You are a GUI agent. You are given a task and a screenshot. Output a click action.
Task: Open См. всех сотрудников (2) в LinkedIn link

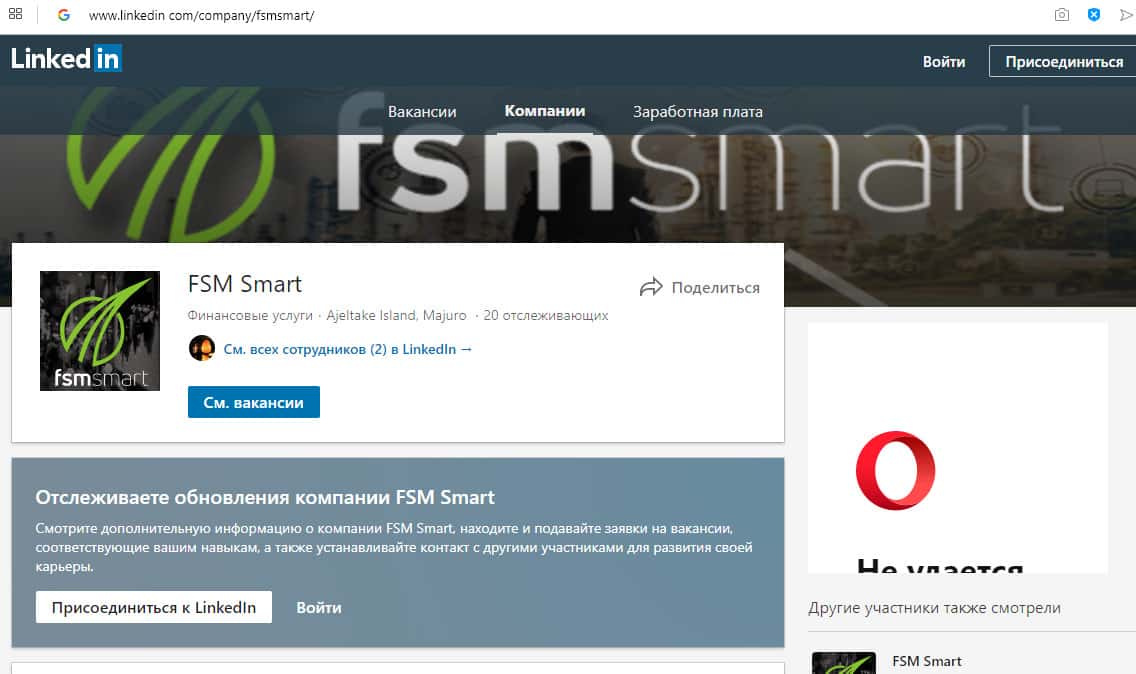pos(348,349)
